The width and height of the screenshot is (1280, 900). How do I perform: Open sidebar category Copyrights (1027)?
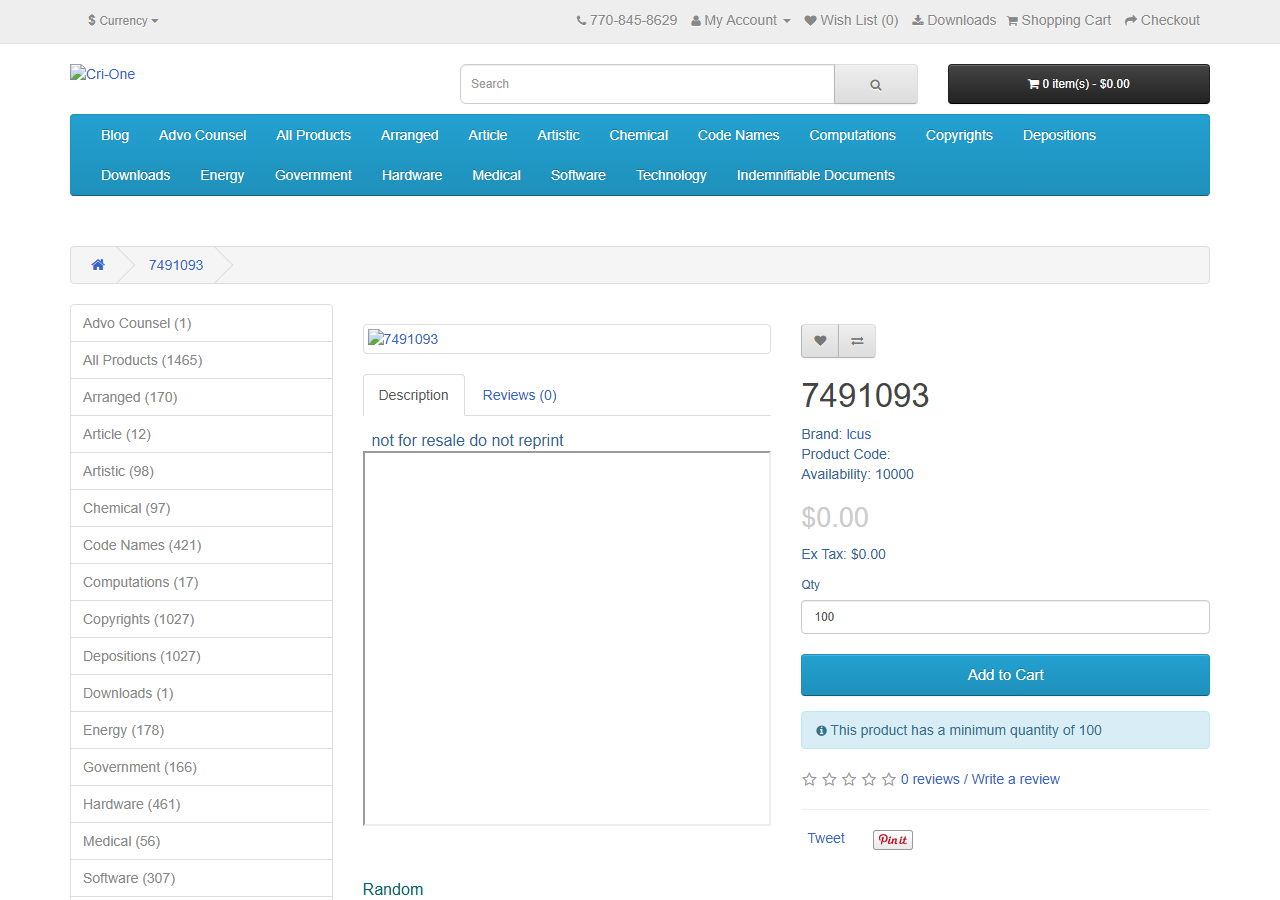[201, 619]
